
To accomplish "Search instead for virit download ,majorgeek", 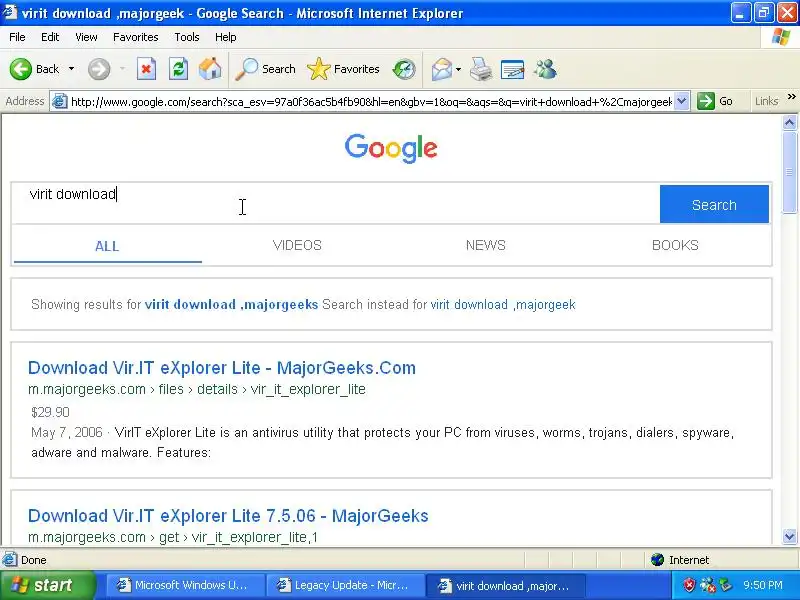I will pos(503,305).
